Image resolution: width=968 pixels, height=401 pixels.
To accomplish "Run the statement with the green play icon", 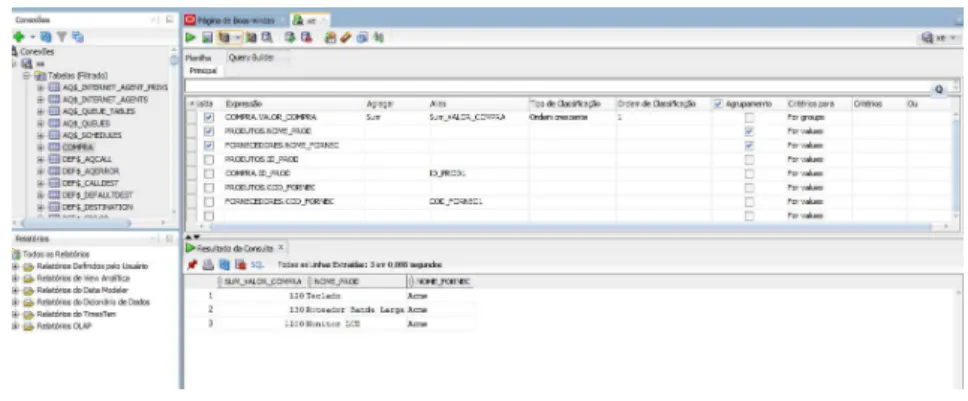I will (191, 38).
